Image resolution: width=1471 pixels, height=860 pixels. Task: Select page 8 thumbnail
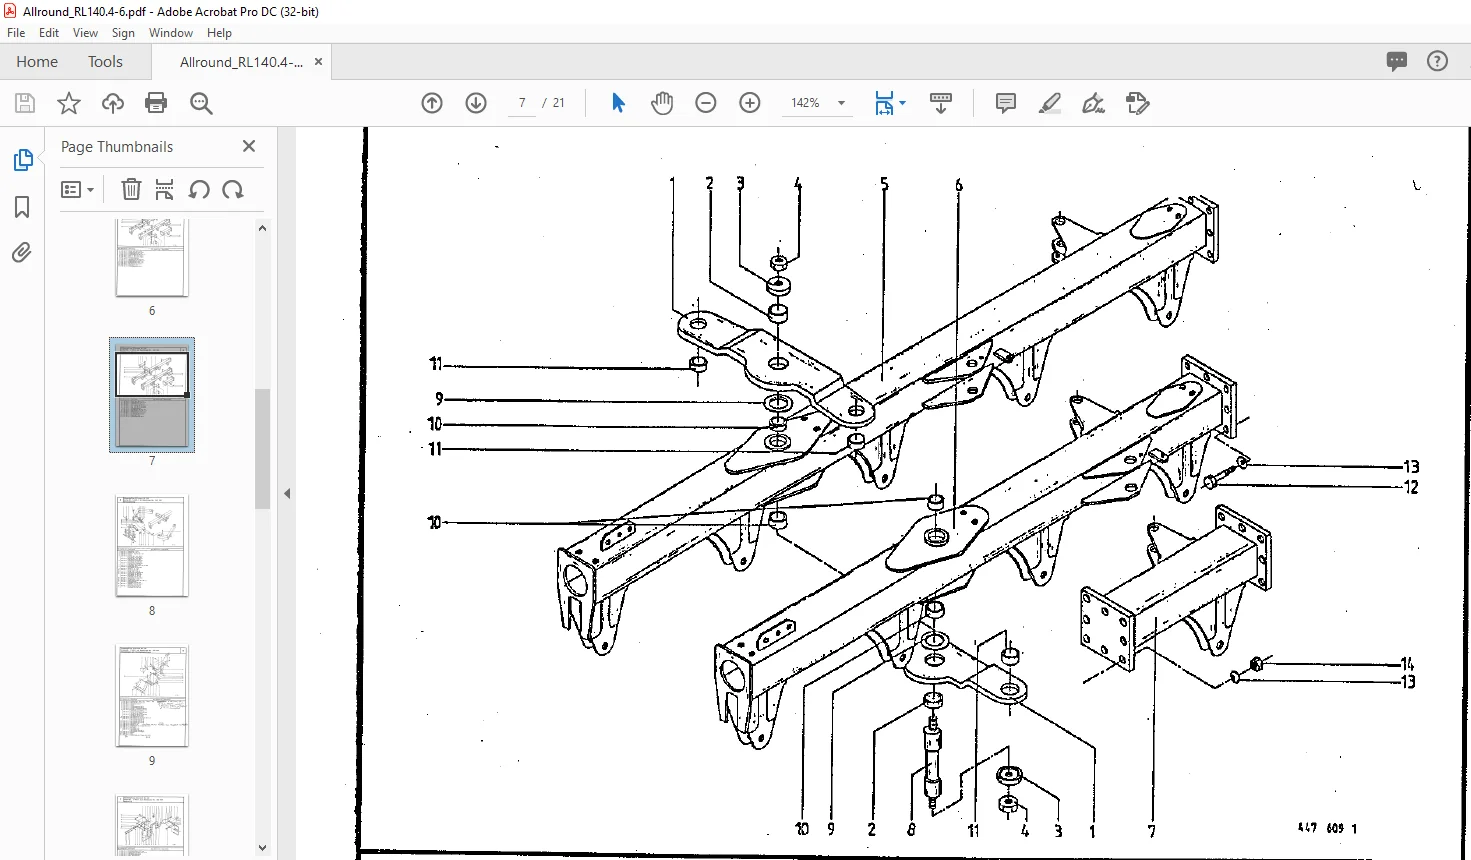tap(152, 546)
